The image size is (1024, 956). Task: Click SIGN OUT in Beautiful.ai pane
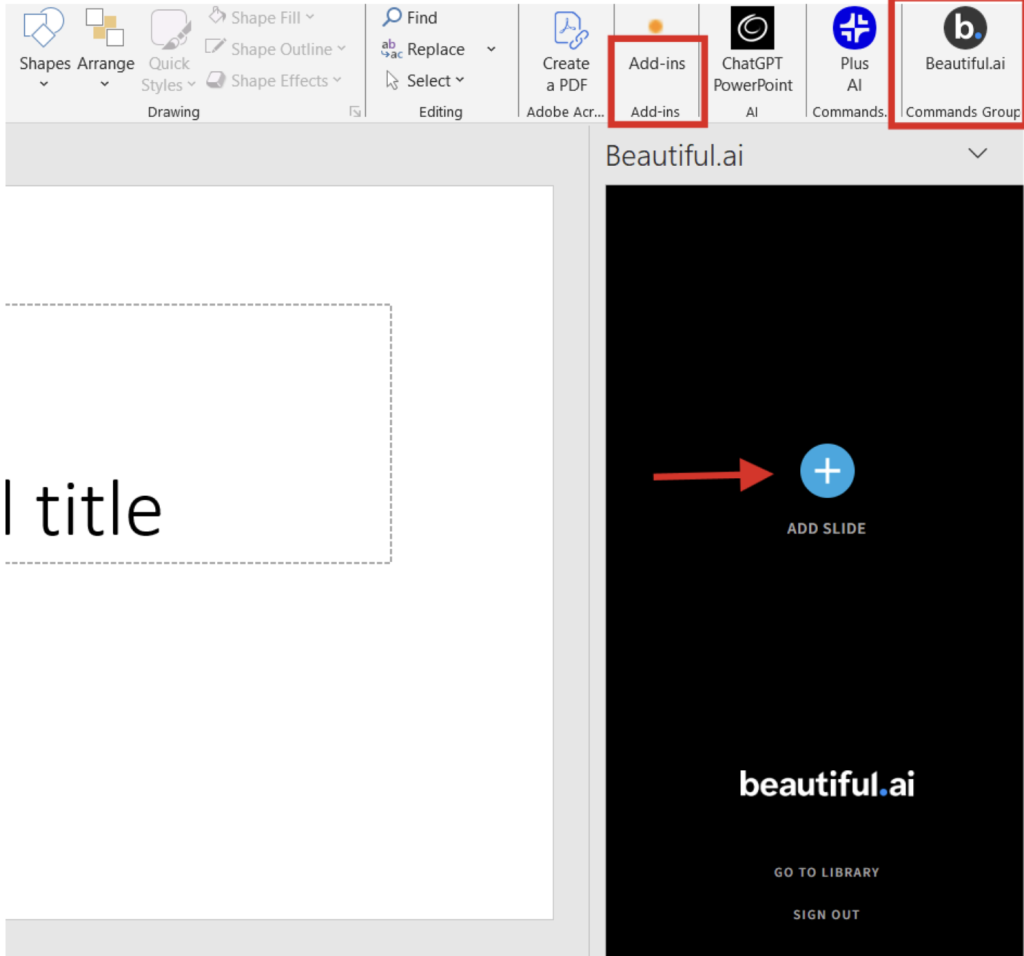(827, 915)
